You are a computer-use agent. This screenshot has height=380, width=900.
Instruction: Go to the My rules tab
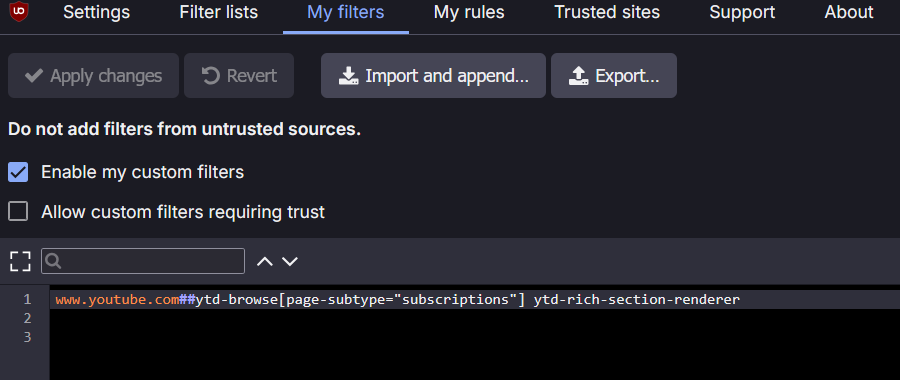(x=469, y=12)
